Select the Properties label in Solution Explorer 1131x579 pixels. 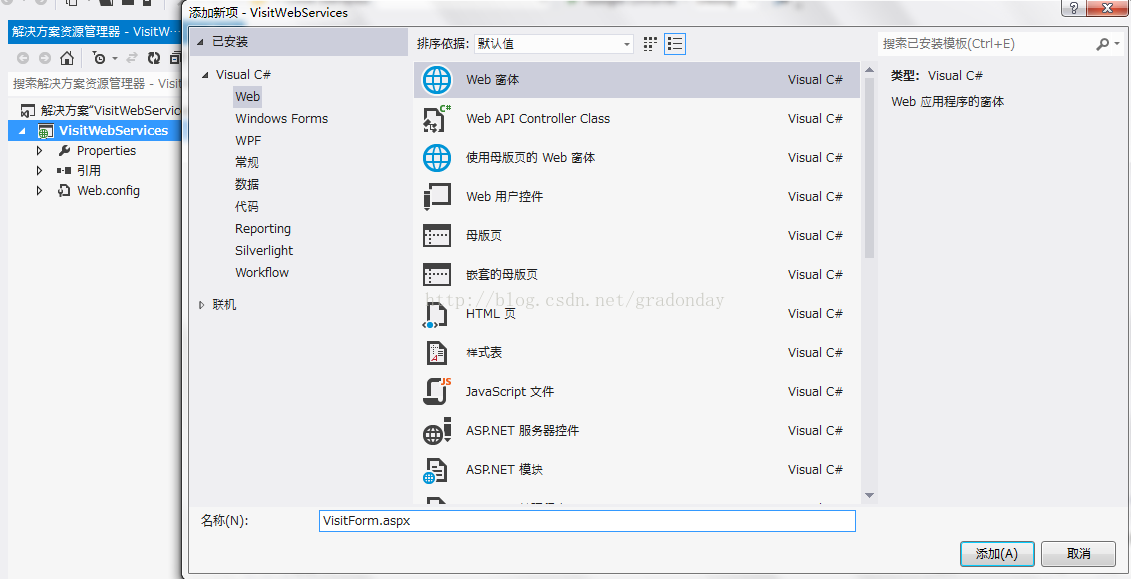[106, 151]
